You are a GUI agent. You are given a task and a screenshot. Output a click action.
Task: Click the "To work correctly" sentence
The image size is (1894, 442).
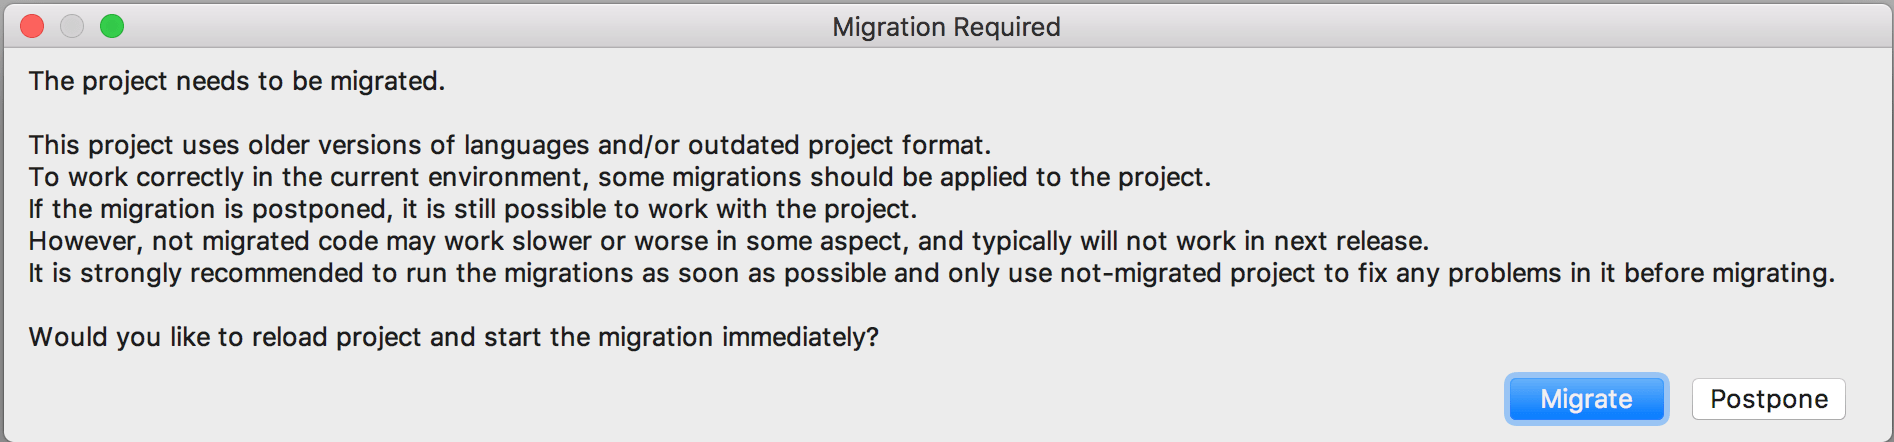tap(619, 177)
